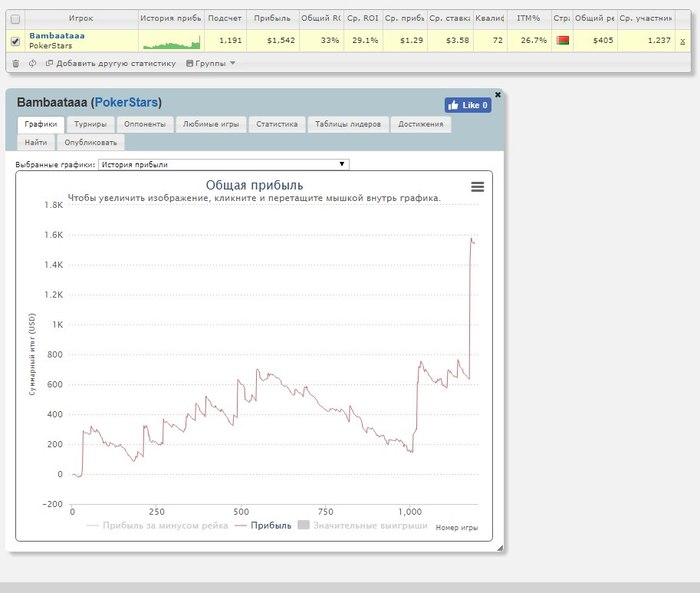This screenshot has height=593, width=700.
Task: Sort by the 'Подсчет' column header
Action: click(x=225, y=18)
